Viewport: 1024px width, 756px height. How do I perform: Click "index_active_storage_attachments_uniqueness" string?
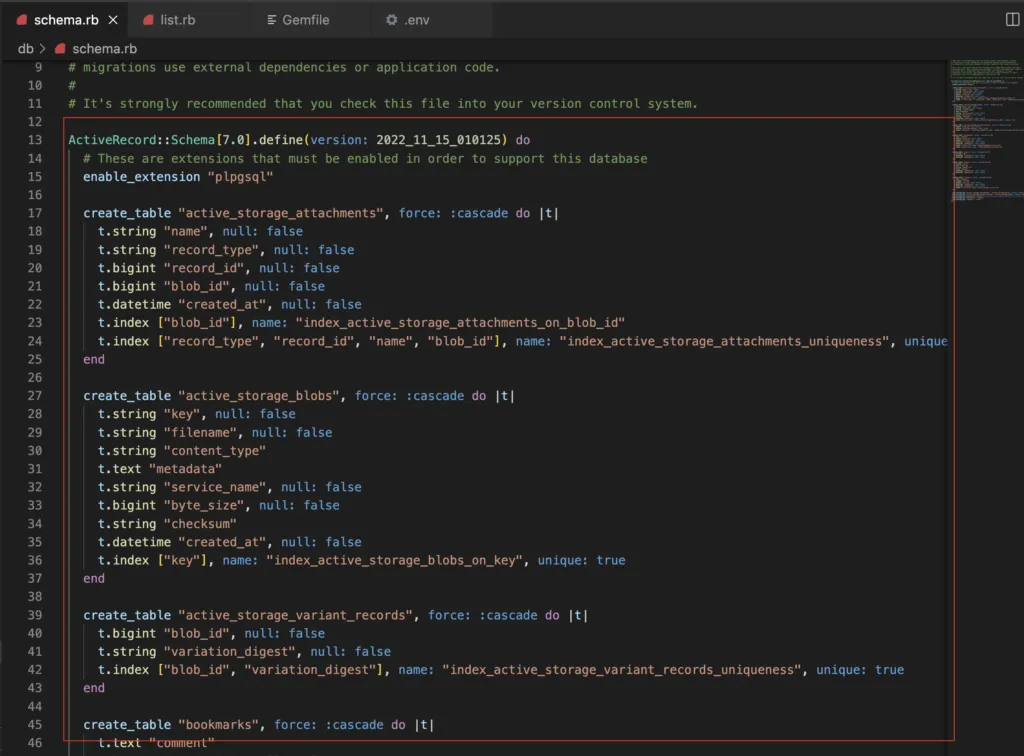pos(724,341)
